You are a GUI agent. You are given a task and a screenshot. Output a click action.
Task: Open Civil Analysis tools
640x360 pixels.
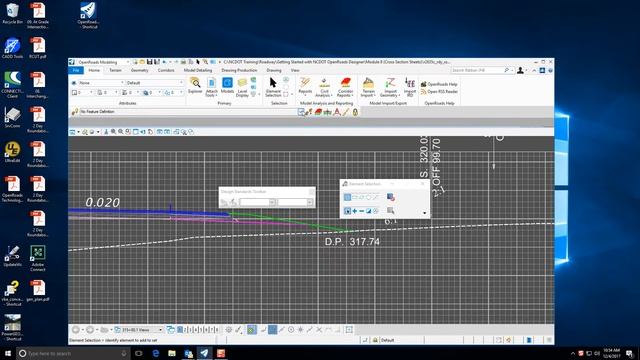pos(324,87)
